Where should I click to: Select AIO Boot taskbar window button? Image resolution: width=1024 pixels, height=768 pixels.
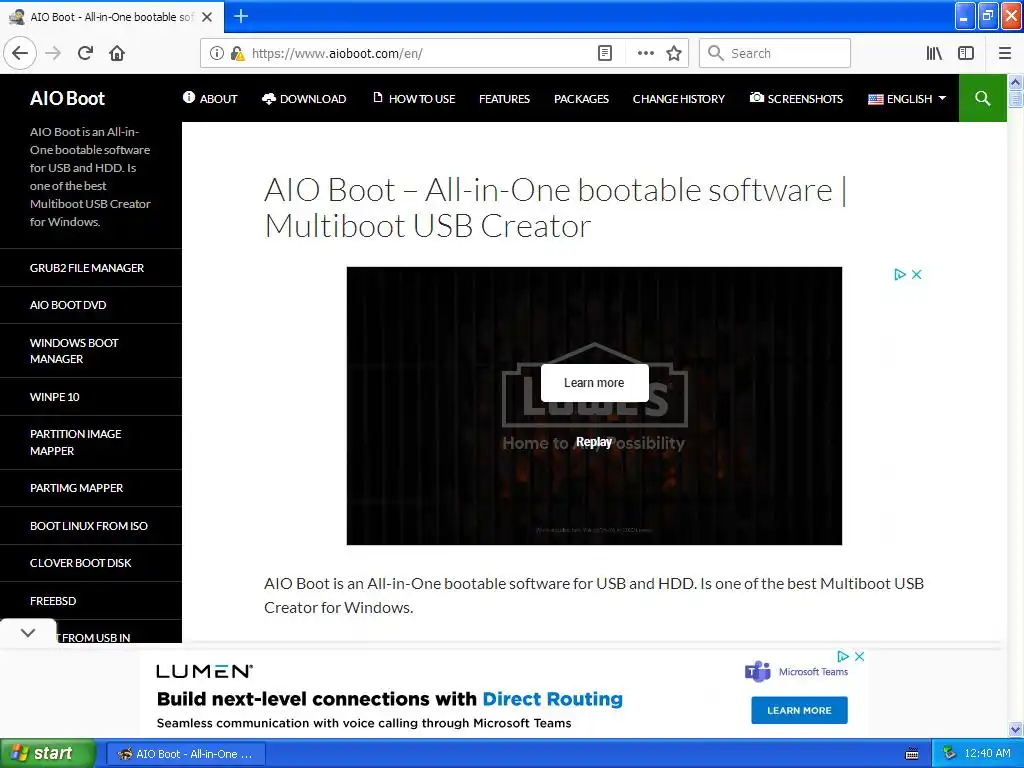pyautogui.click(x=185, y=754)
